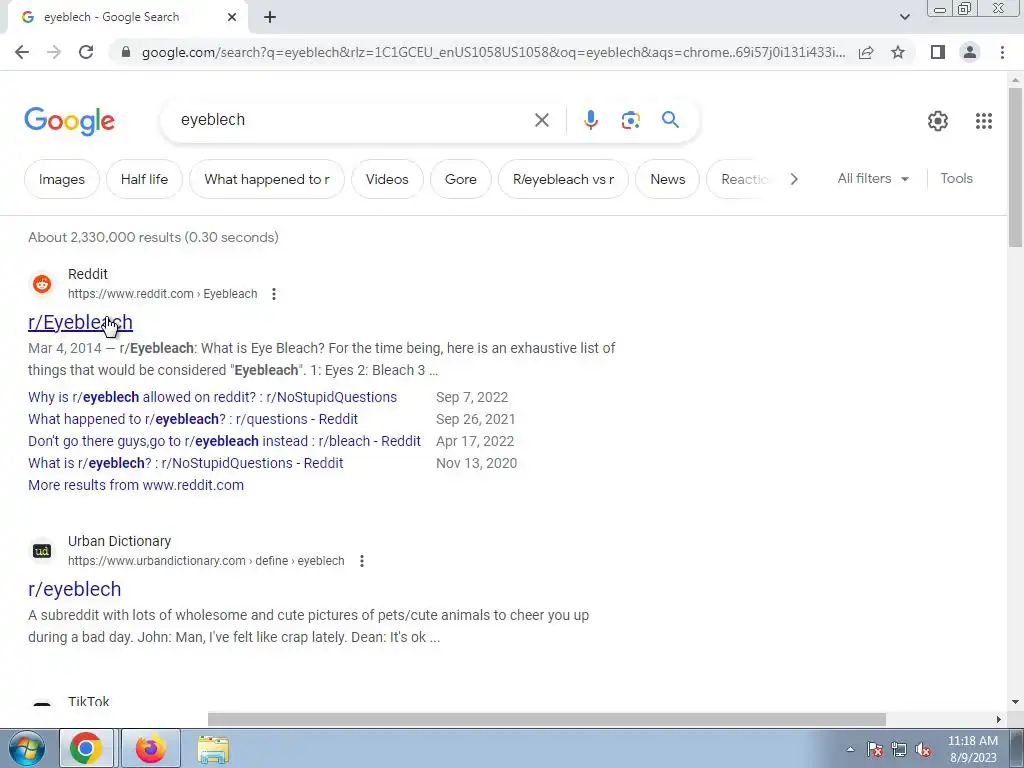Click the Urban Dictionary favicon
This screenshot has width=1024, height=768.
(x=42, y=551)
